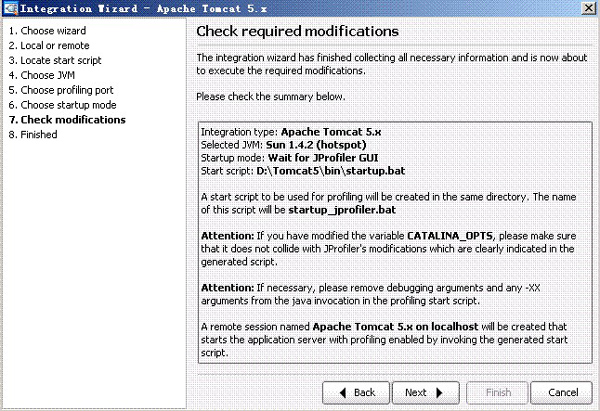The width and height of the screenshot is (600, 411).
Task: Click the JProfiler icon in the title bar
Action: [x=9, y=8]
